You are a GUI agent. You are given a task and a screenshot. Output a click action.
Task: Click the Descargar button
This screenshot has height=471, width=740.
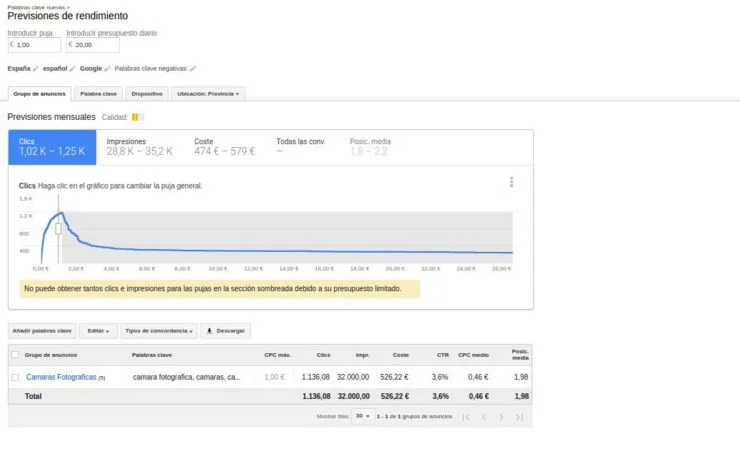(225, 330)
